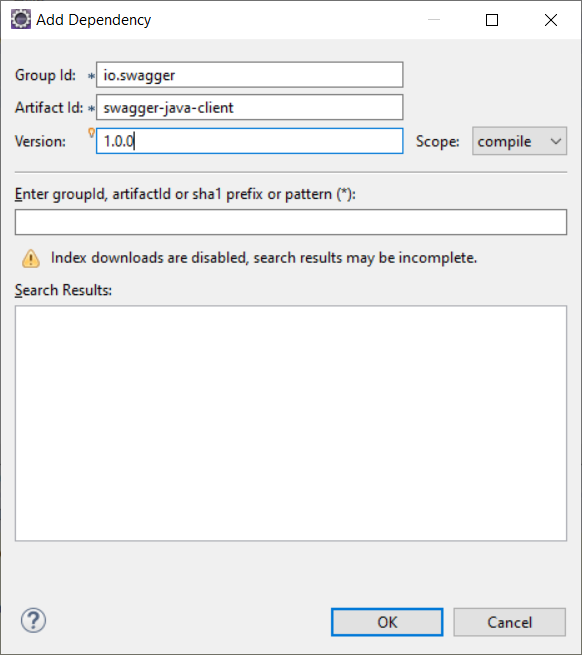582x655 pixels.
Task: Place cursor in the Version field
Action: (x=249, y=141)
